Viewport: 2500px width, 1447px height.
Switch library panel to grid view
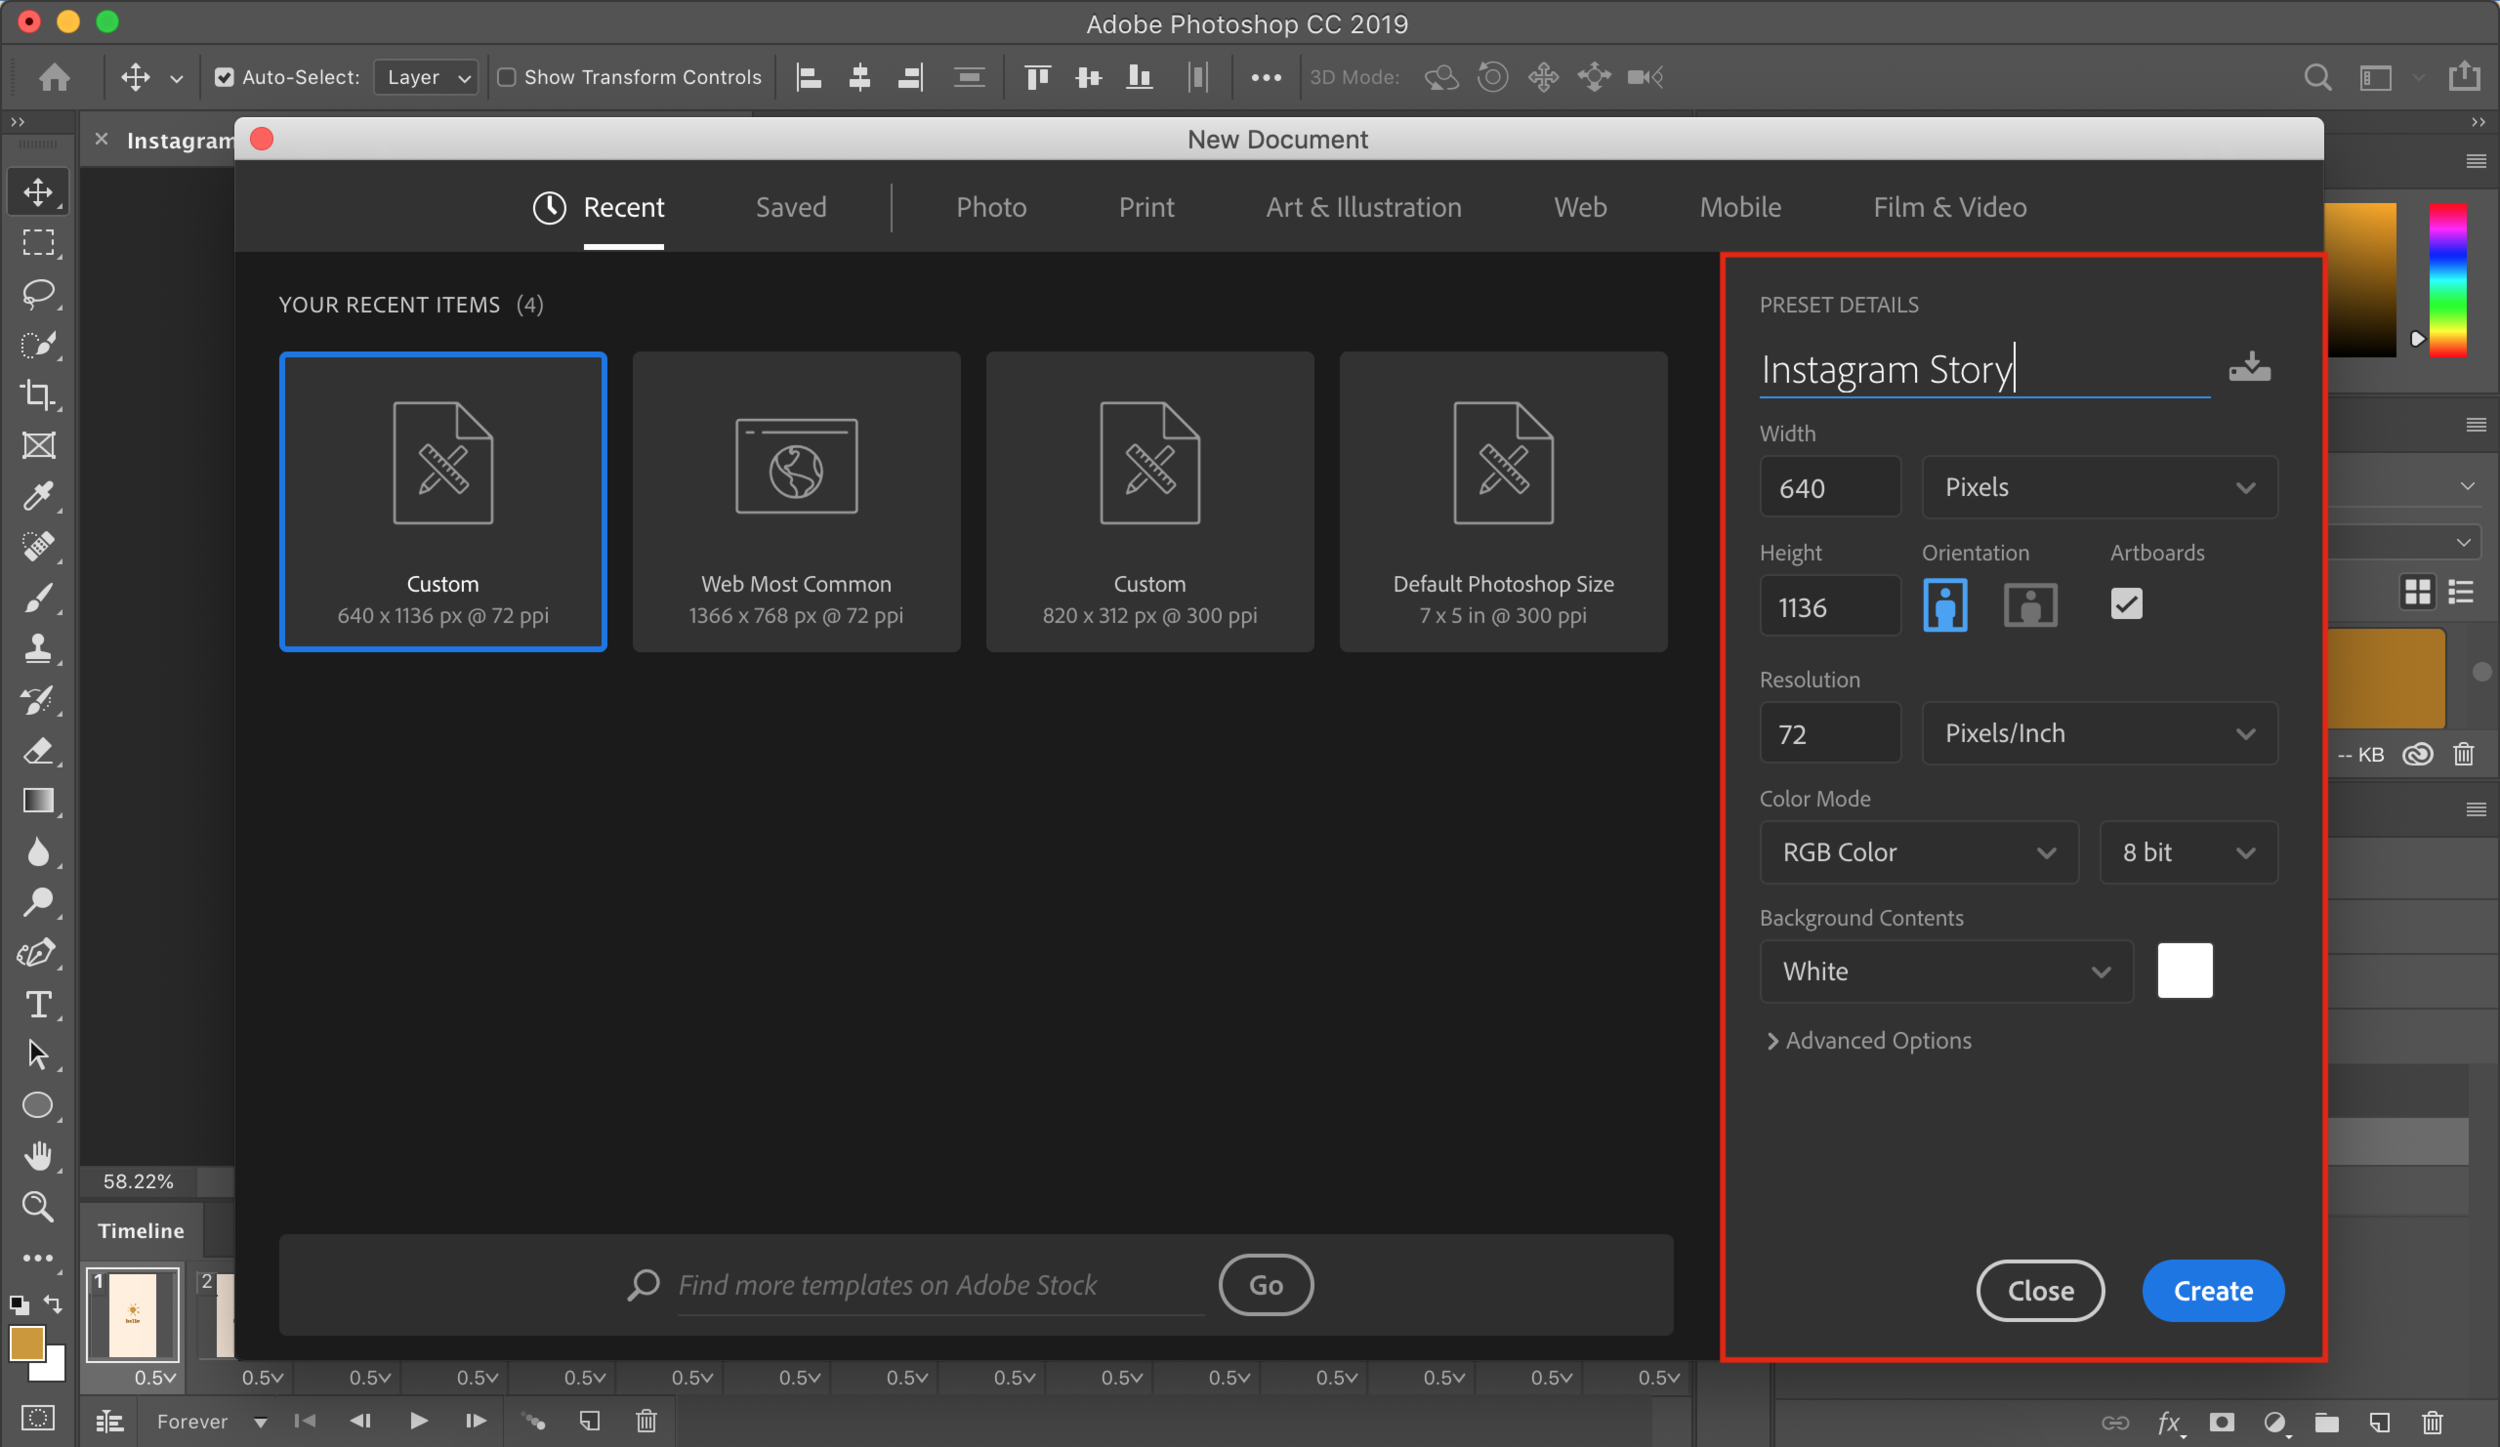coord(2417,592)
